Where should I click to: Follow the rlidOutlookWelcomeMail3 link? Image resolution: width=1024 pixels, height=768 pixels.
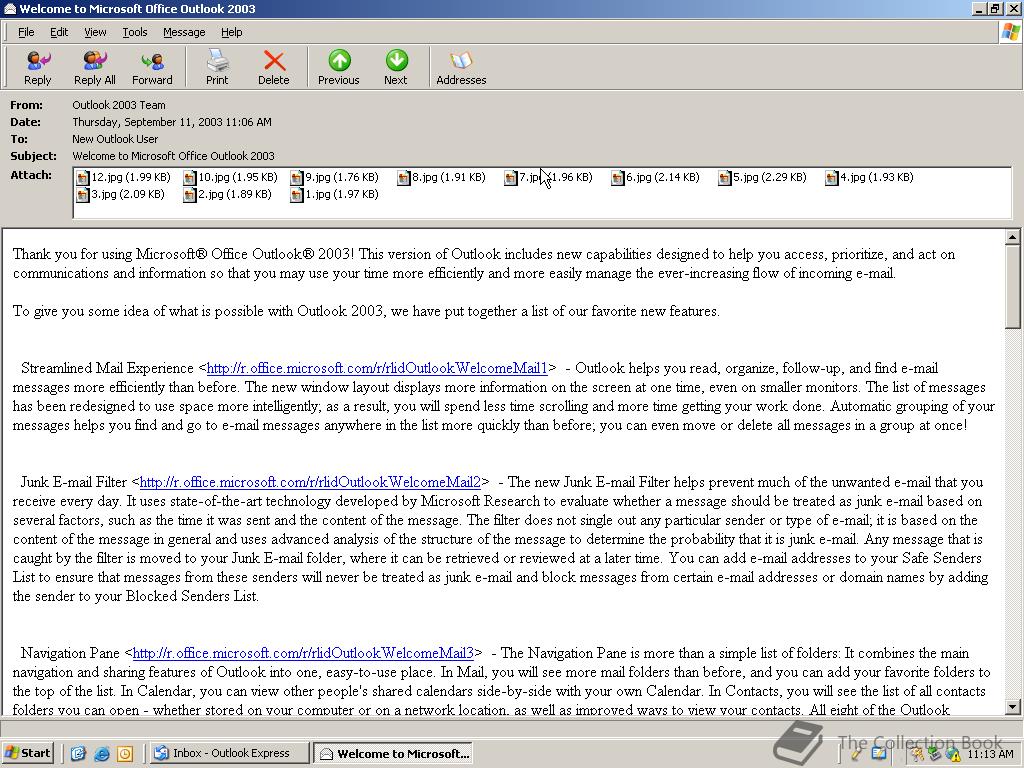[x=303, y=654]
